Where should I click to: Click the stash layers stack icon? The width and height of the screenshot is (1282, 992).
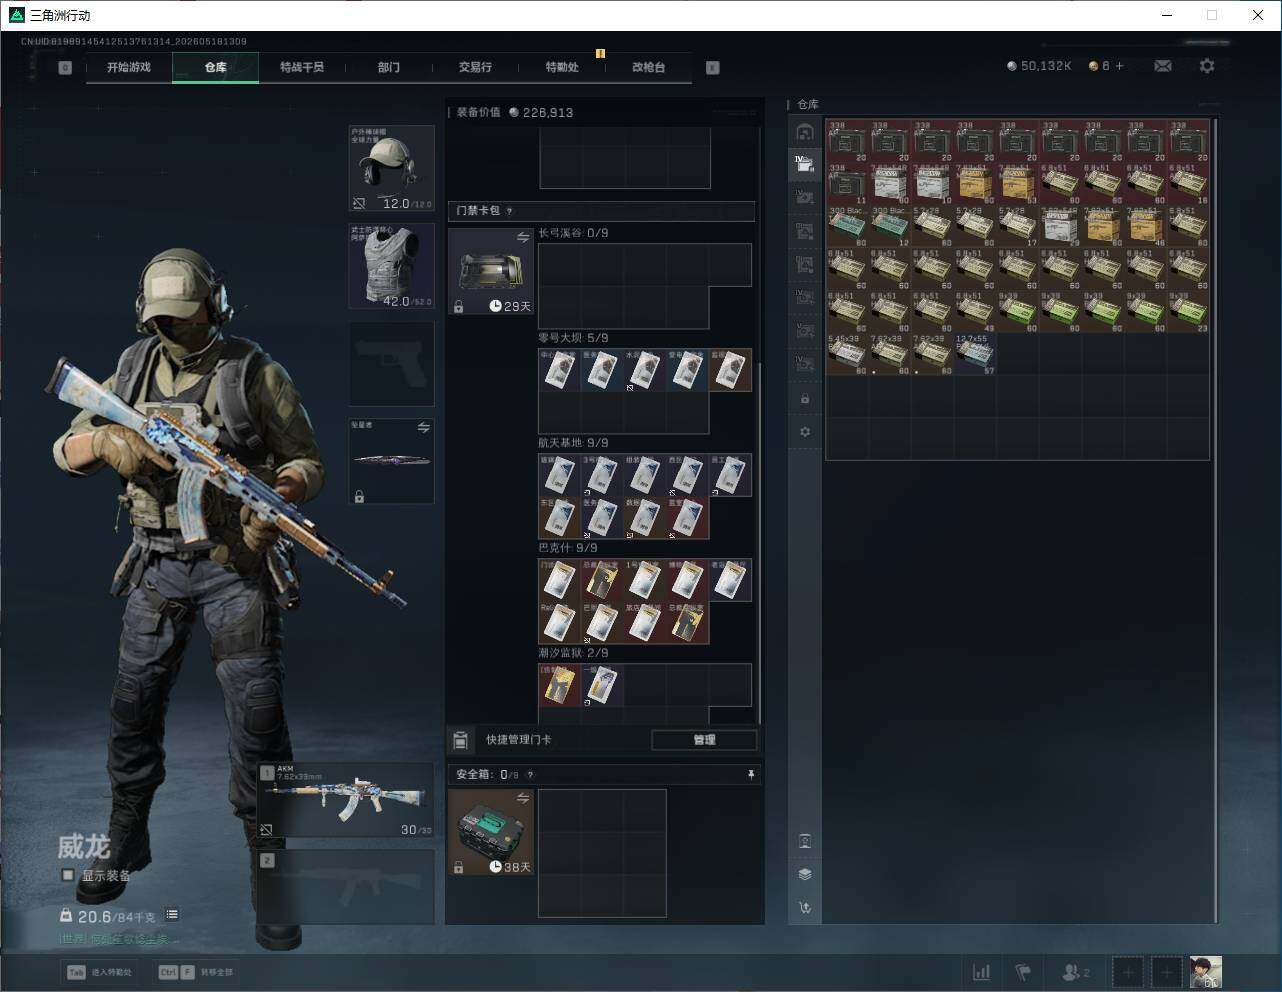(x=805, y=874)
